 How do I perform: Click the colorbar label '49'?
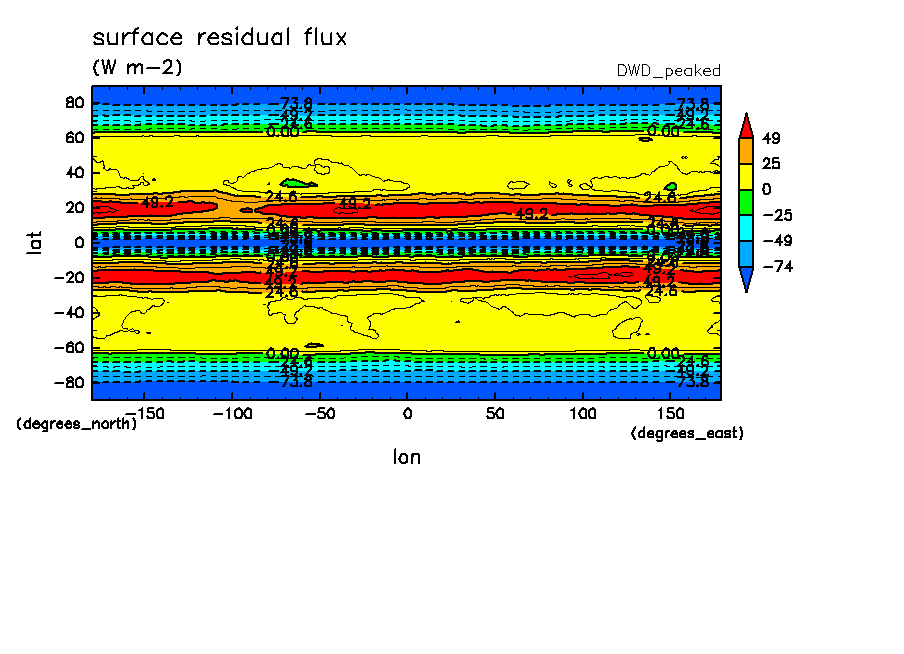771,138
